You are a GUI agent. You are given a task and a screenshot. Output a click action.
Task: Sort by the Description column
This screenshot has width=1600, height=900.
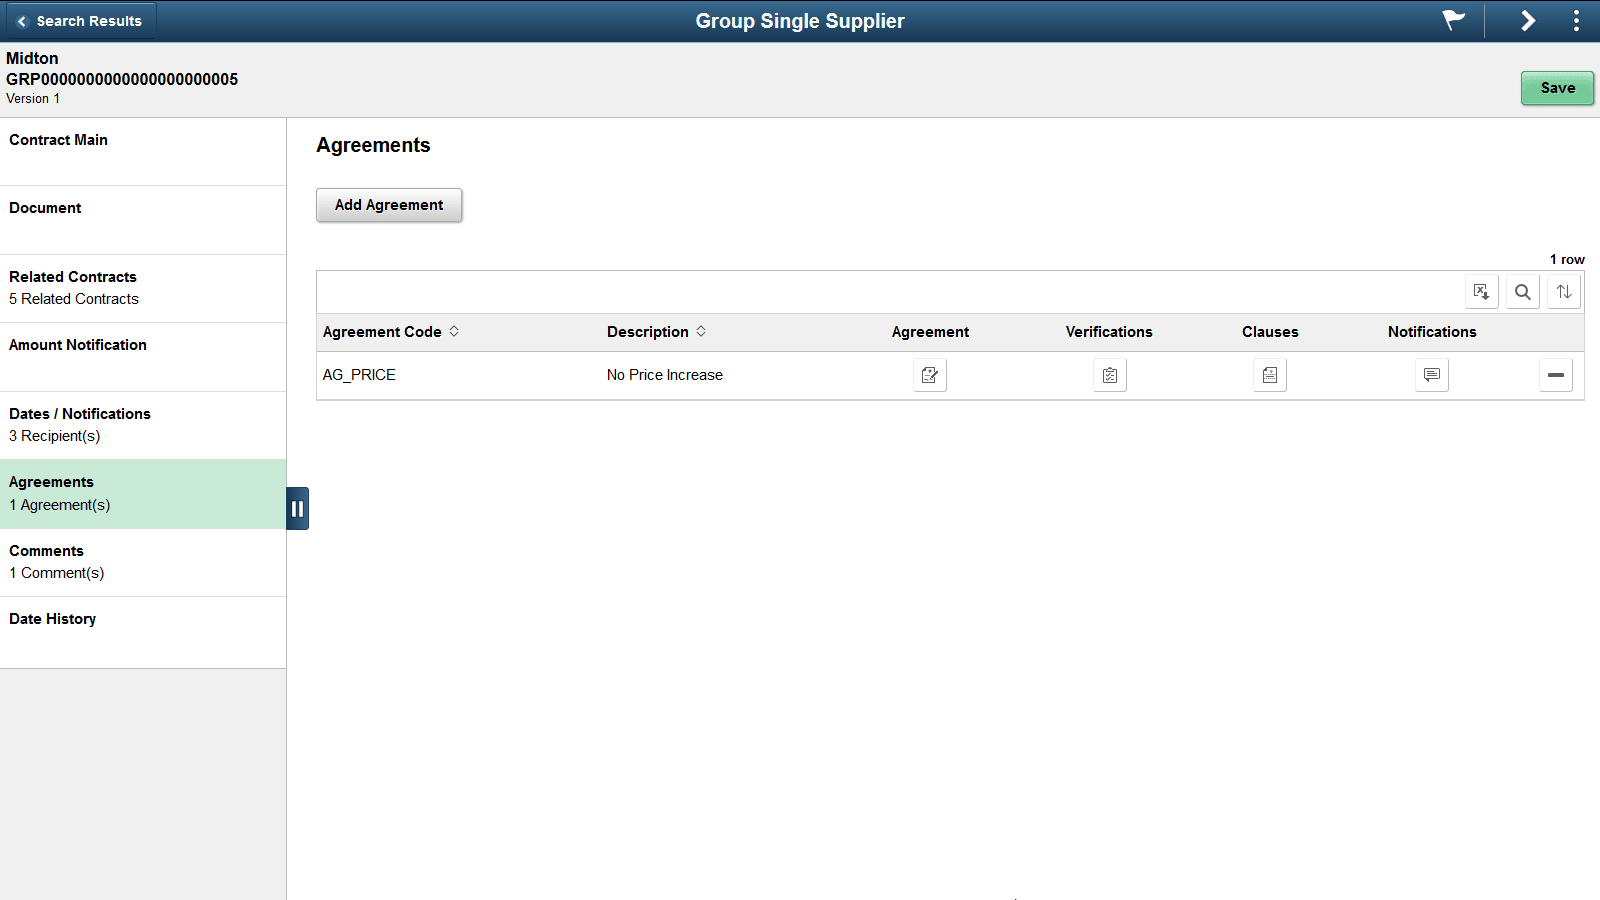click(x=647, y=331)
